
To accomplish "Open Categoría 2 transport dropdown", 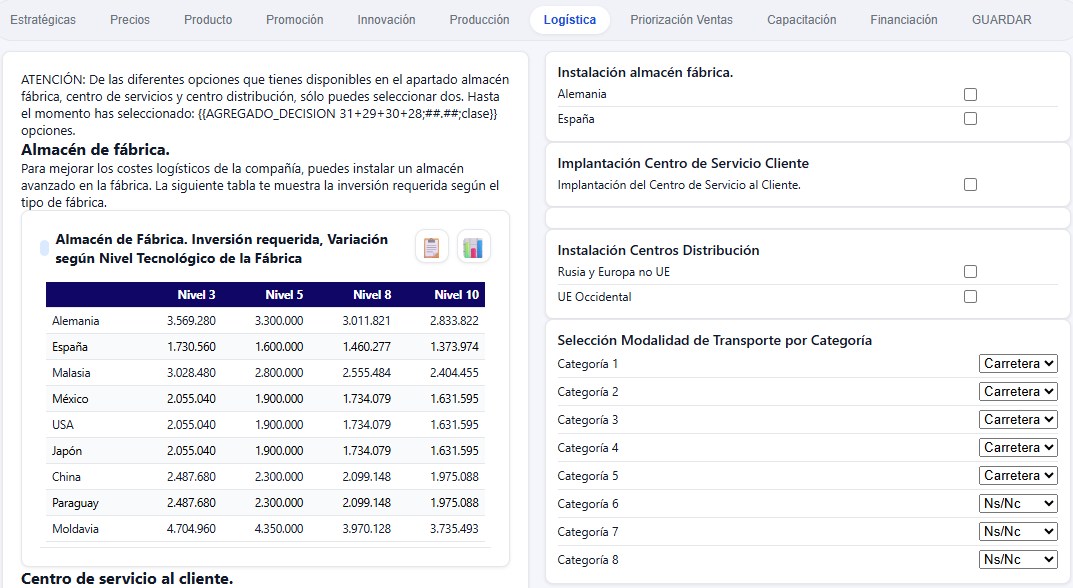I will click(1018, 392).
